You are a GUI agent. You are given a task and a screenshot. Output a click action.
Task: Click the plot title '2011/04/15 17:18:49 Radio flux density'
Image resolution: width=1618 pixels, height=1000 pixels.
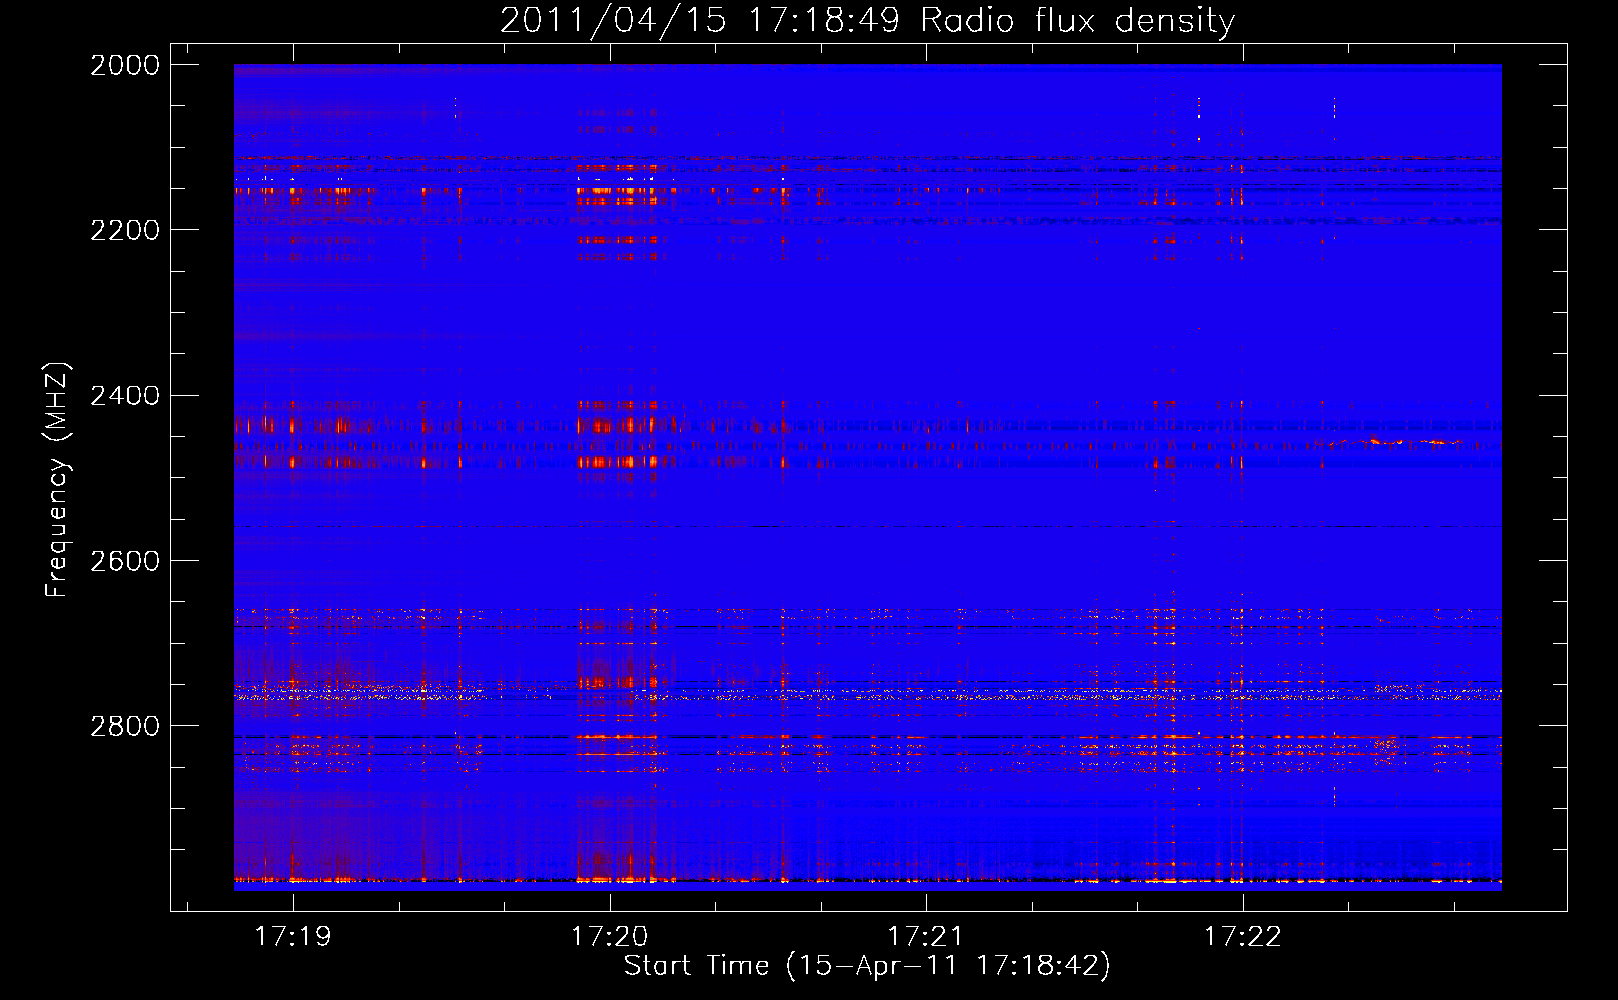click(x=867, y=20)
